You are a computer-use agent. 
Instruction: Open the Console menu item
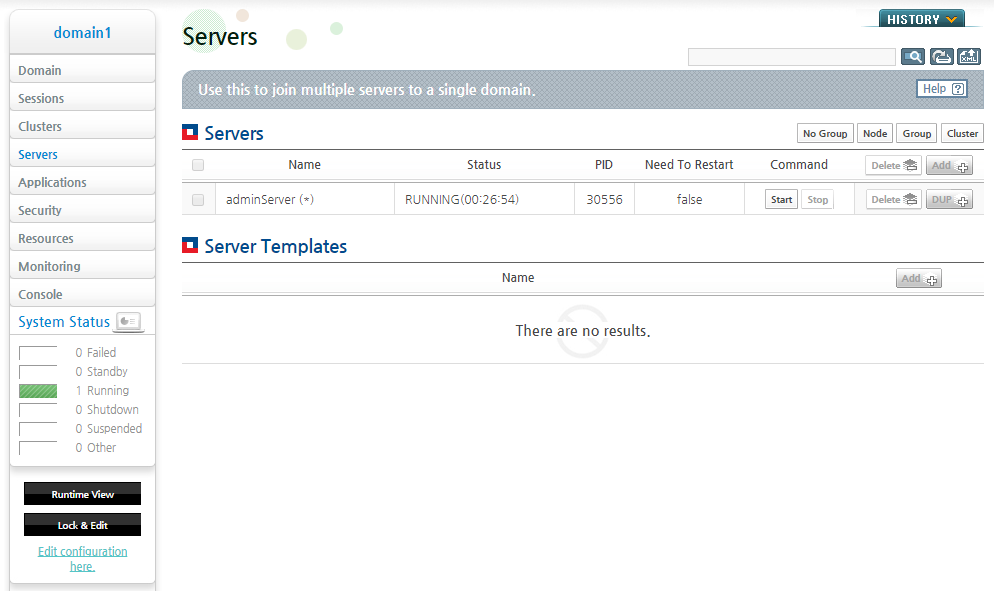tap(82, 294)
